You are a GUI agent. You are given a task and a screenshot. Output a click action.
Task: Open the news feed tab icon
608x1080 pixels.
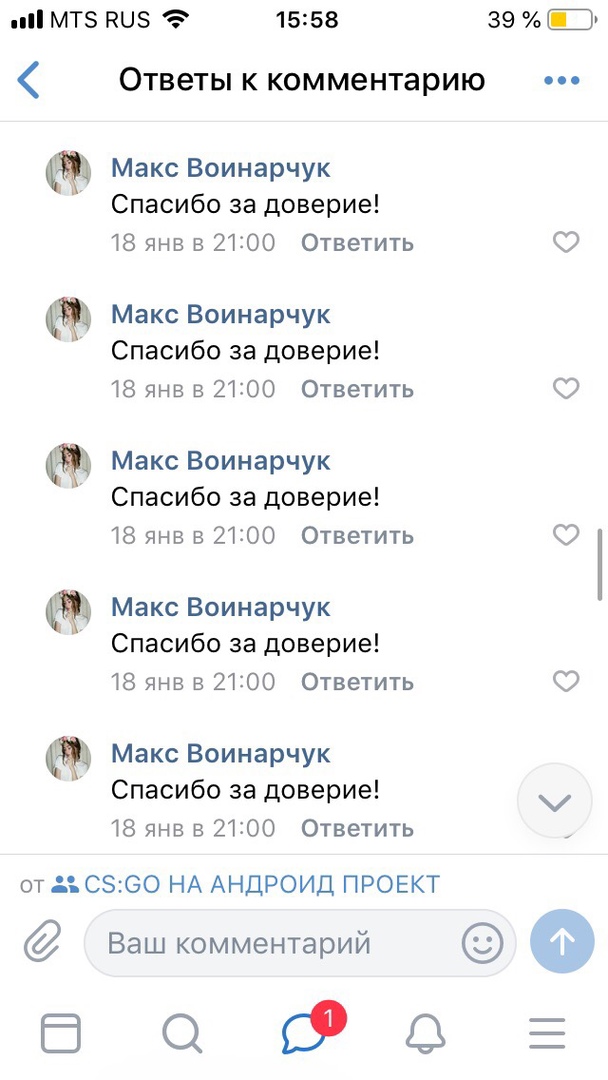pyautogui.click(x=60, y=1032)
